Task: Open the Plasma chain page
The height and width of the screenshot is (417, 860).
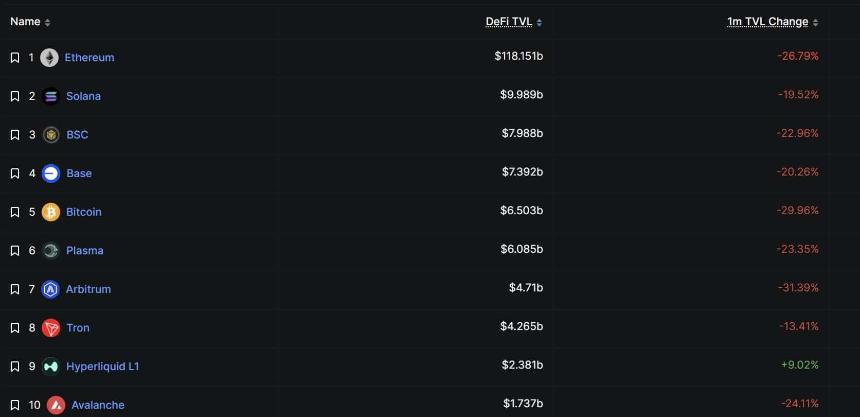Action: [x=85, y=251]
